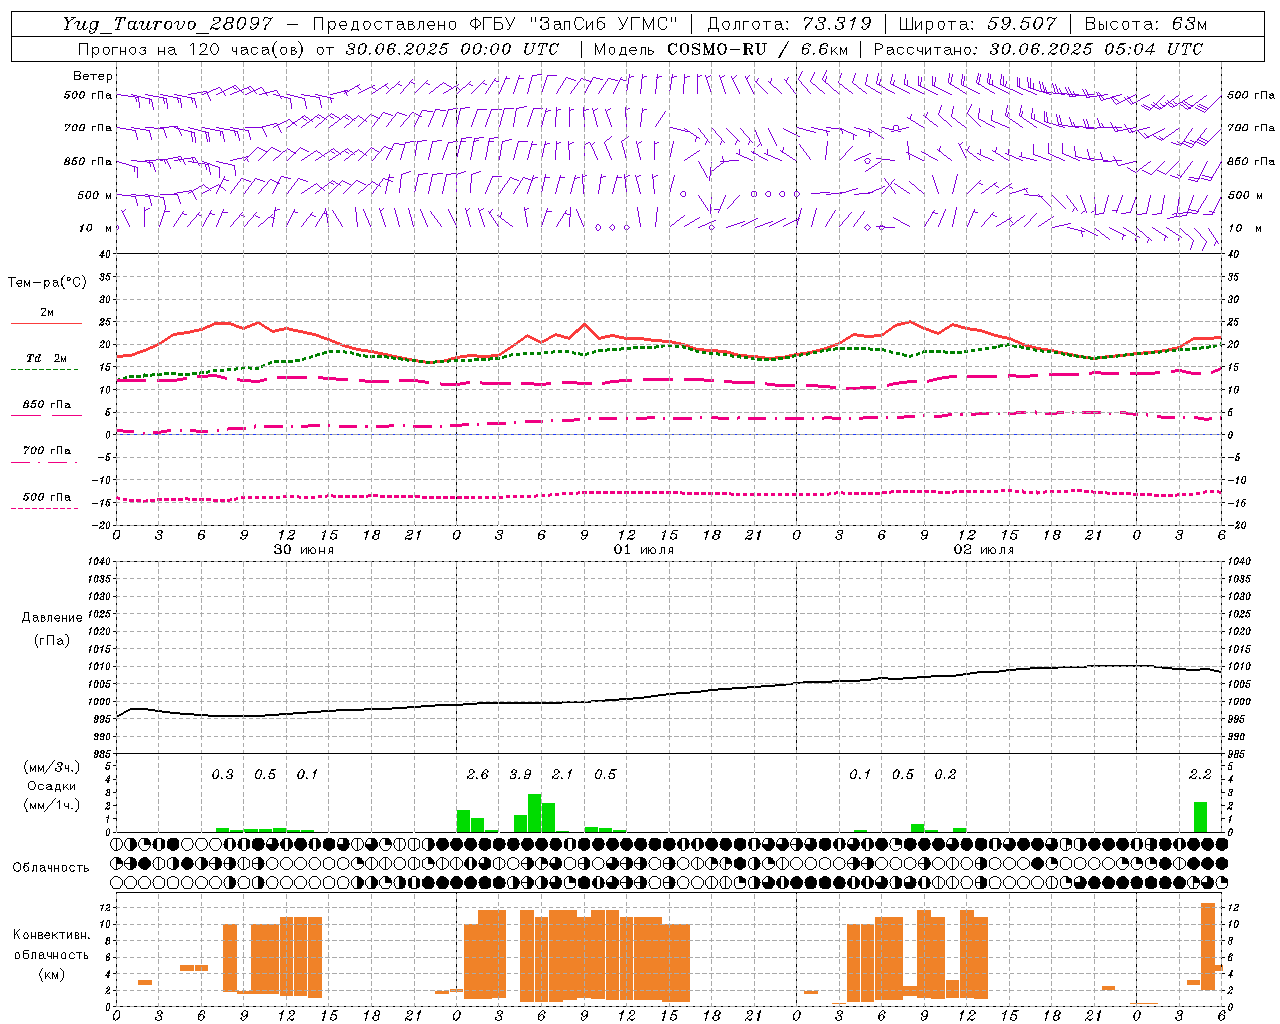This screenshot has width=1280, height=1024.
Task: Click the solid red 2м legend line
Action: [46, 323]
